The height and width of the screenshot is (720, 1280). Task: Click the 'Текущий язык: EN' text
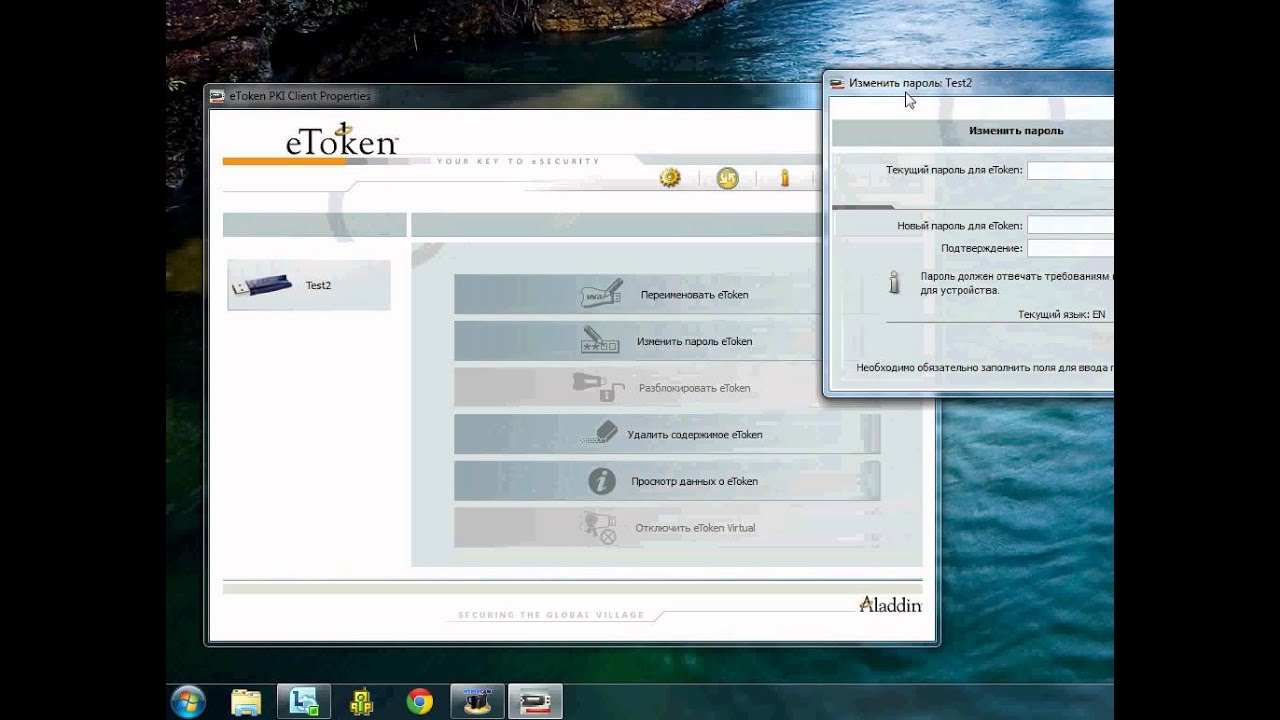[1061, 314]
